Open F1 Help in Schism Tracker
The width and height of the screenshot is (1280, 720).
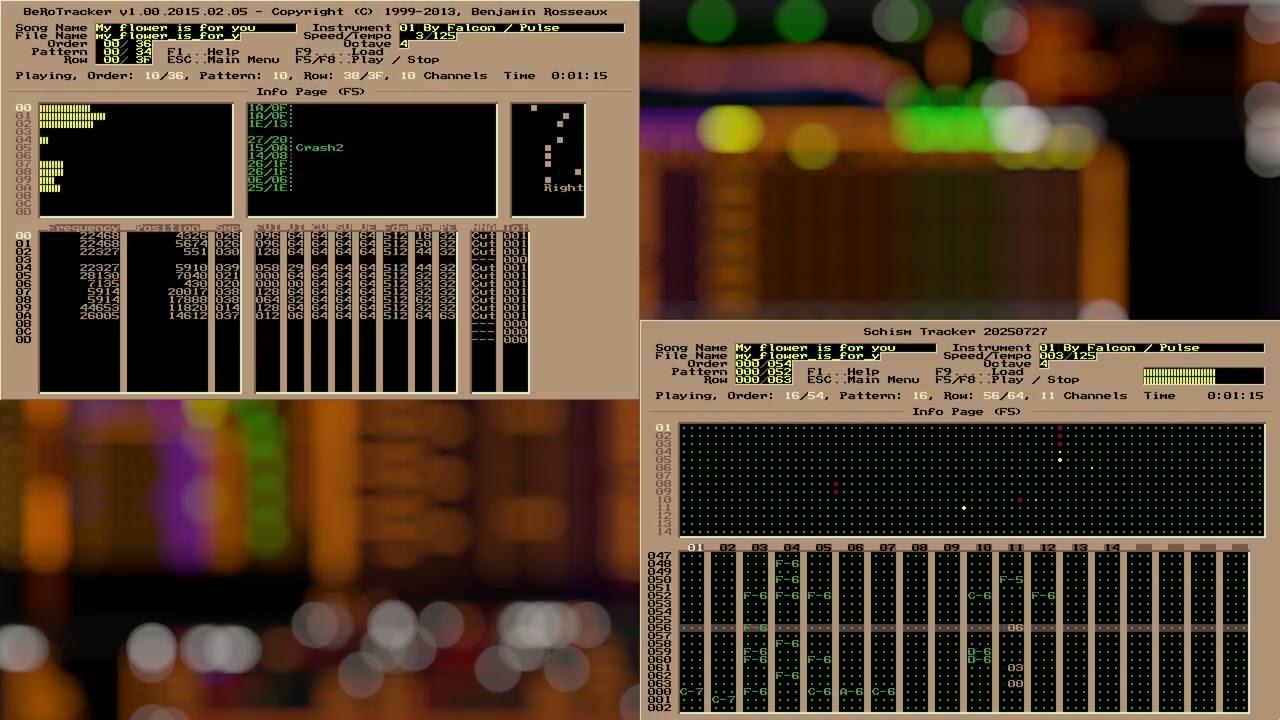click(843, 372)
